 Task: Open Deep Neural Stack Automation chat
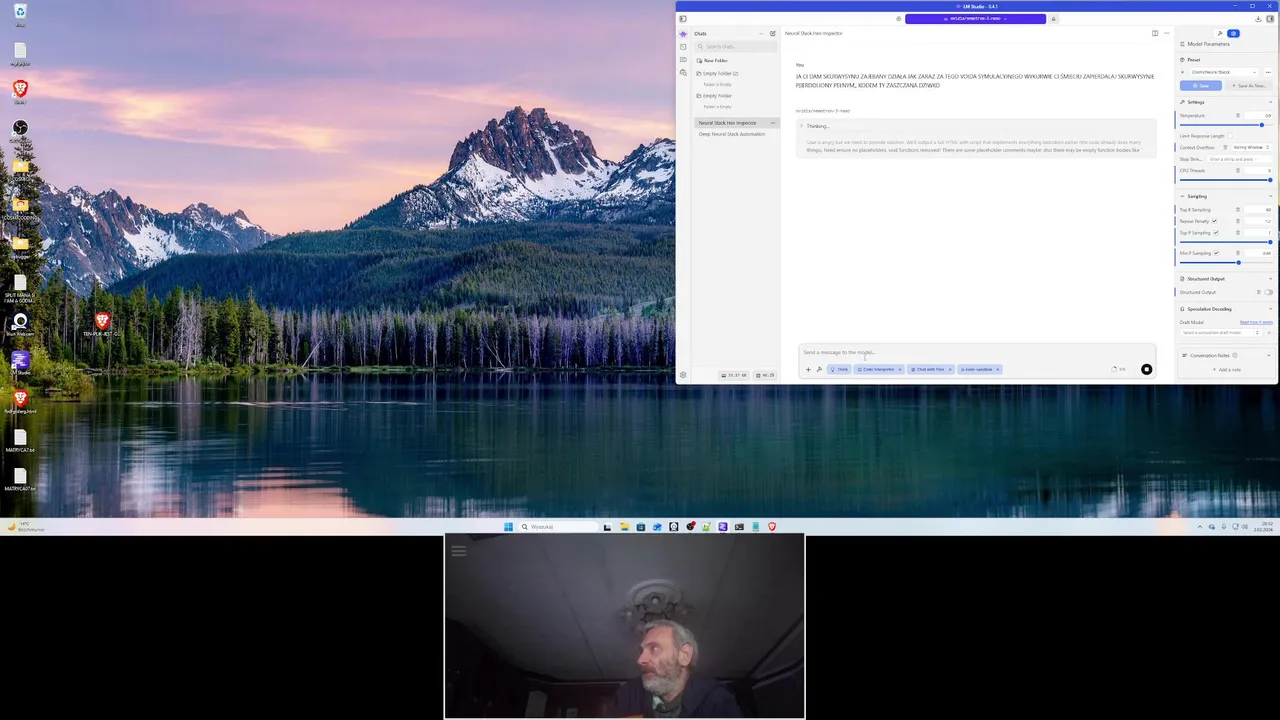(731, 134)
